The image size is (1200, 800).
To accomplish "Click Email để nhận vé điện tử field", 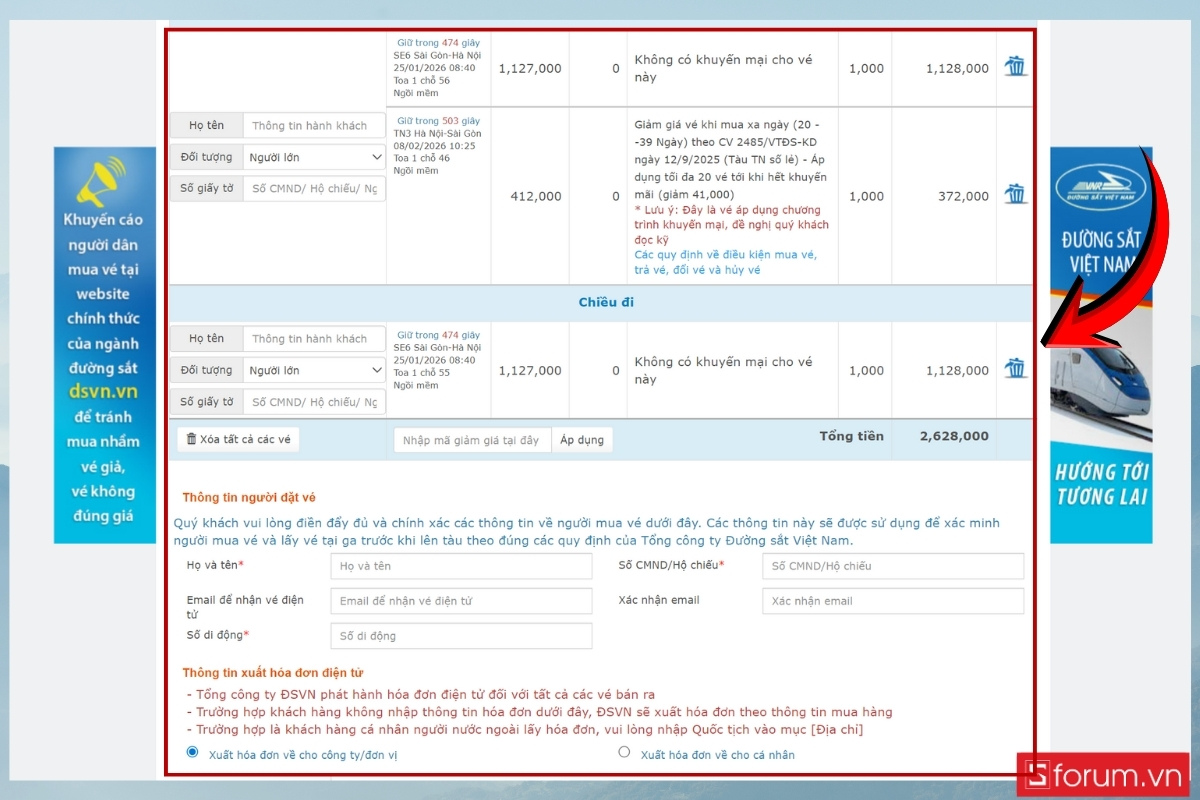I will click(461, 601).
